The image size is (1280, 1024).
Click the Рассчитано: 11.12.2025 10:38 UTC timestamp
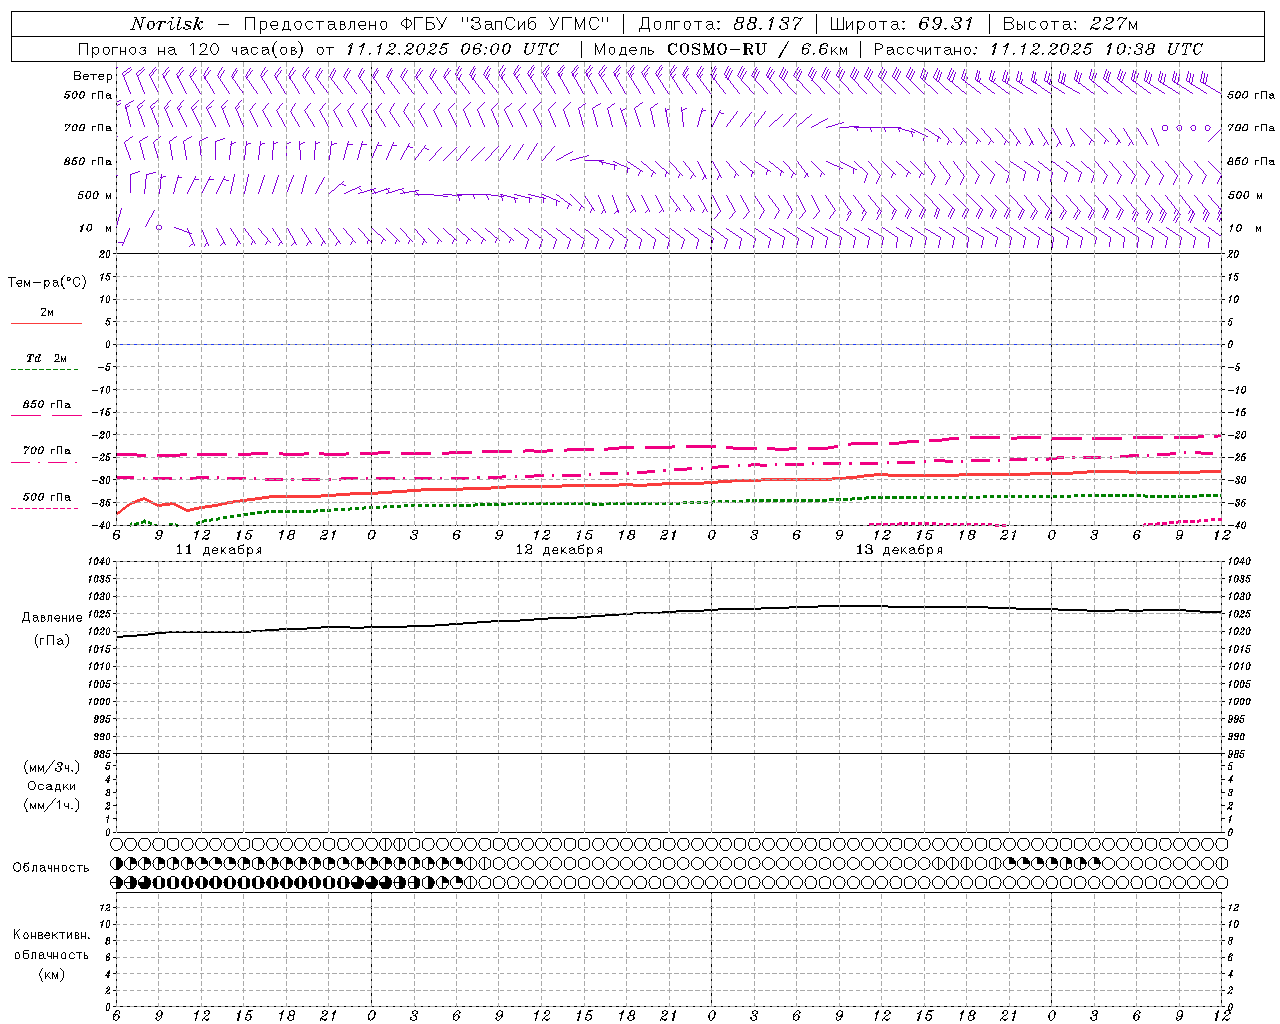1038,49
